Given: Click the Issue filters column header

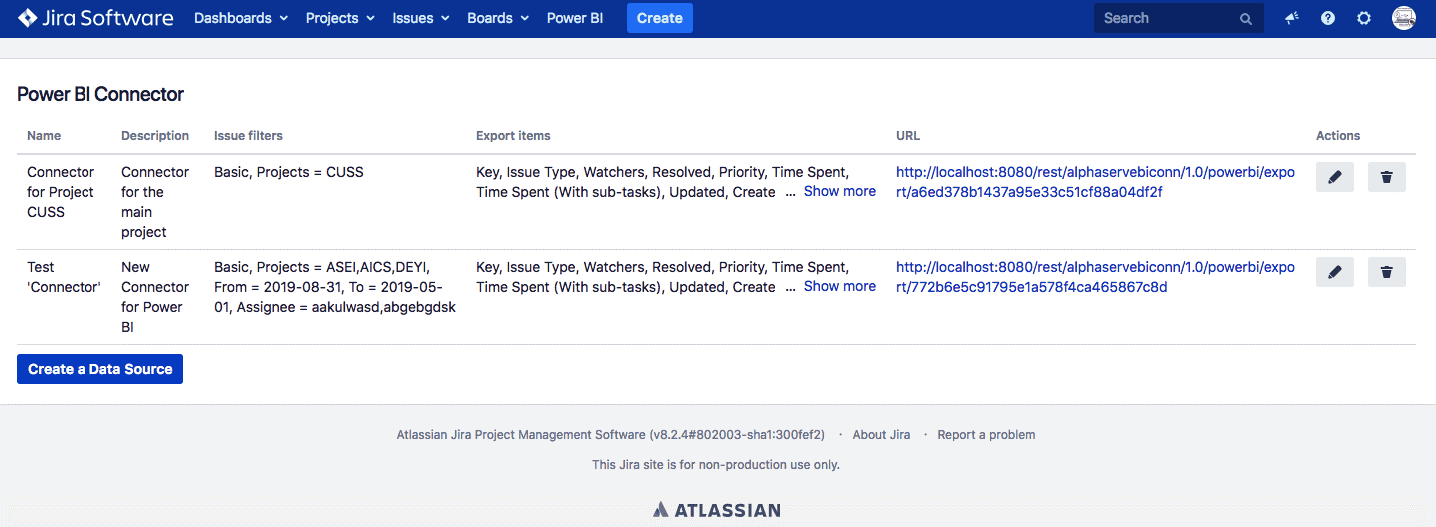Looking at the screenshot, I should pos(248,136).
